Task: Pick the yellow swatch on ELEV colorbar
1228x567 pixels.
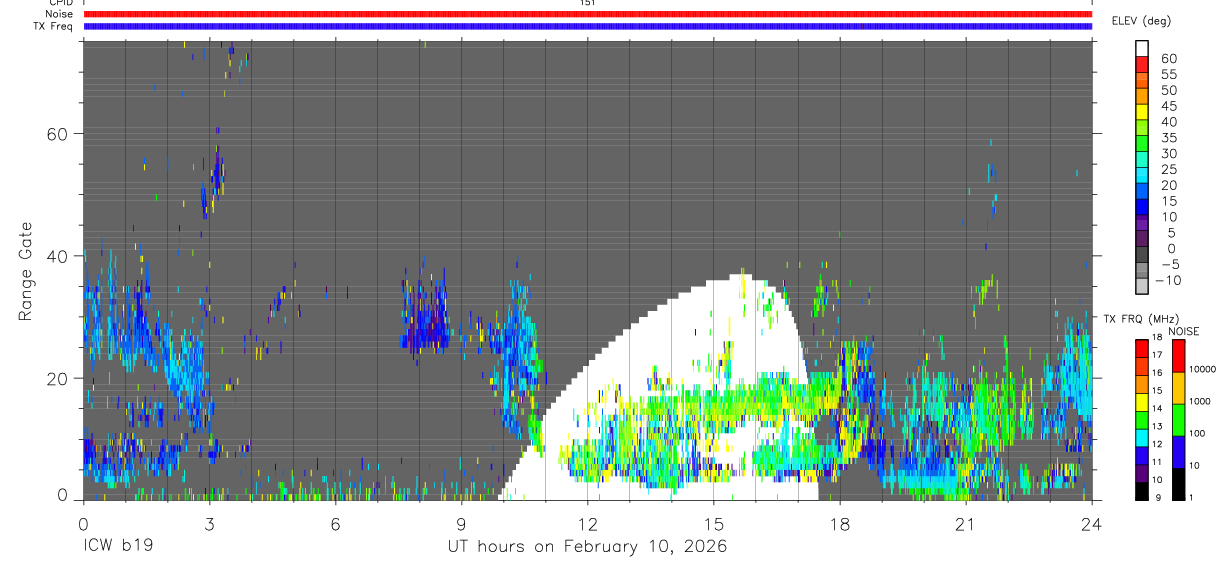Action: click(1143, 111)
